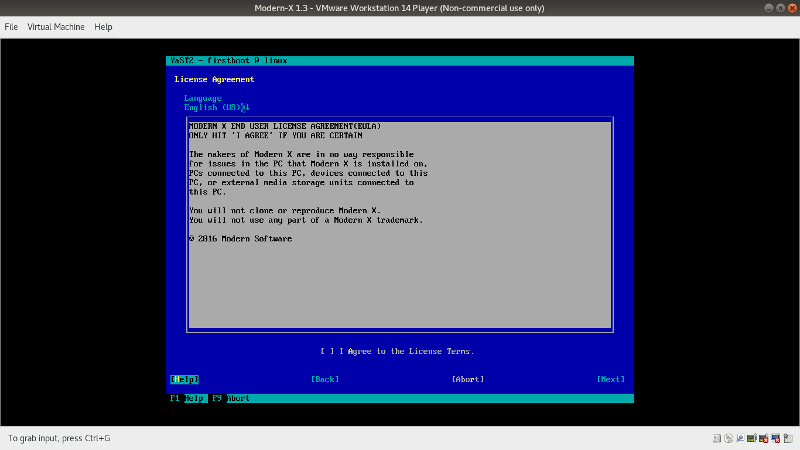Maximize the VMware Player window
This screenshot has height=450, width=800.
781,8
